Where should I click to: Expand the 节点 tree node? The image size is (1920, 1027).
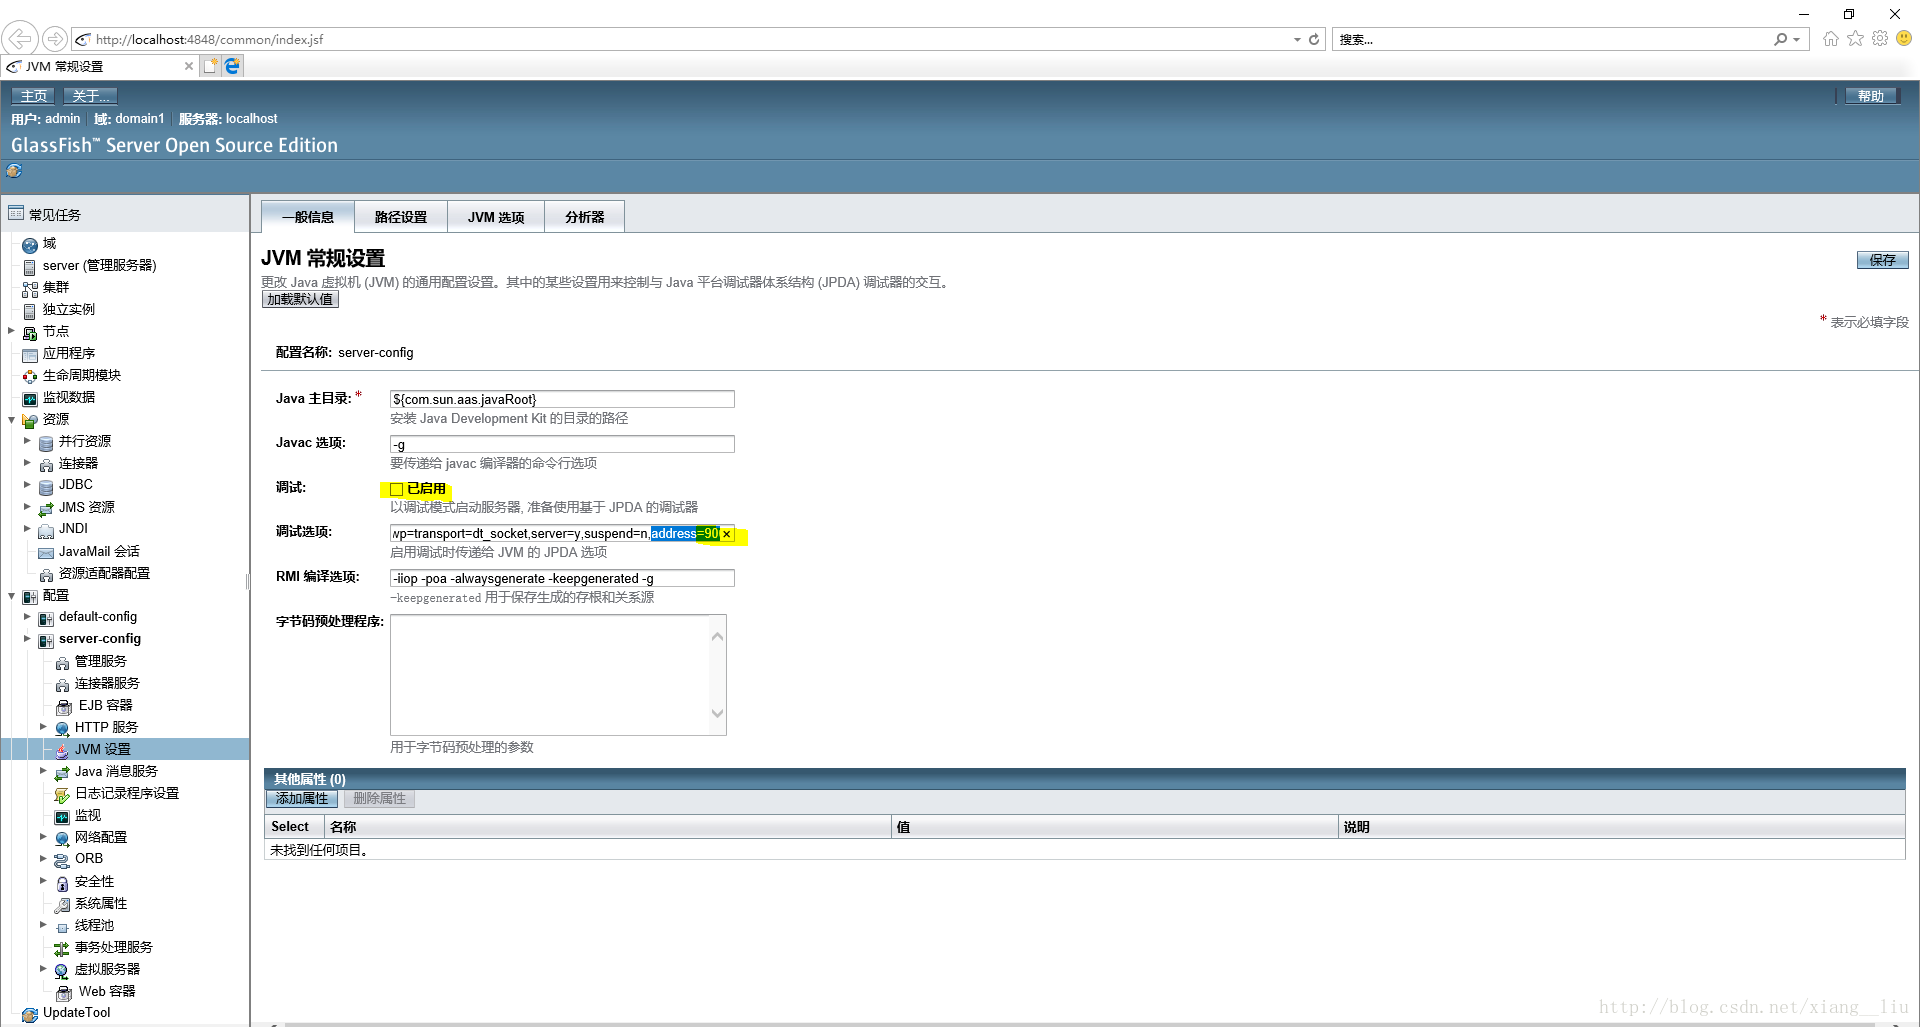pos(12,331)
